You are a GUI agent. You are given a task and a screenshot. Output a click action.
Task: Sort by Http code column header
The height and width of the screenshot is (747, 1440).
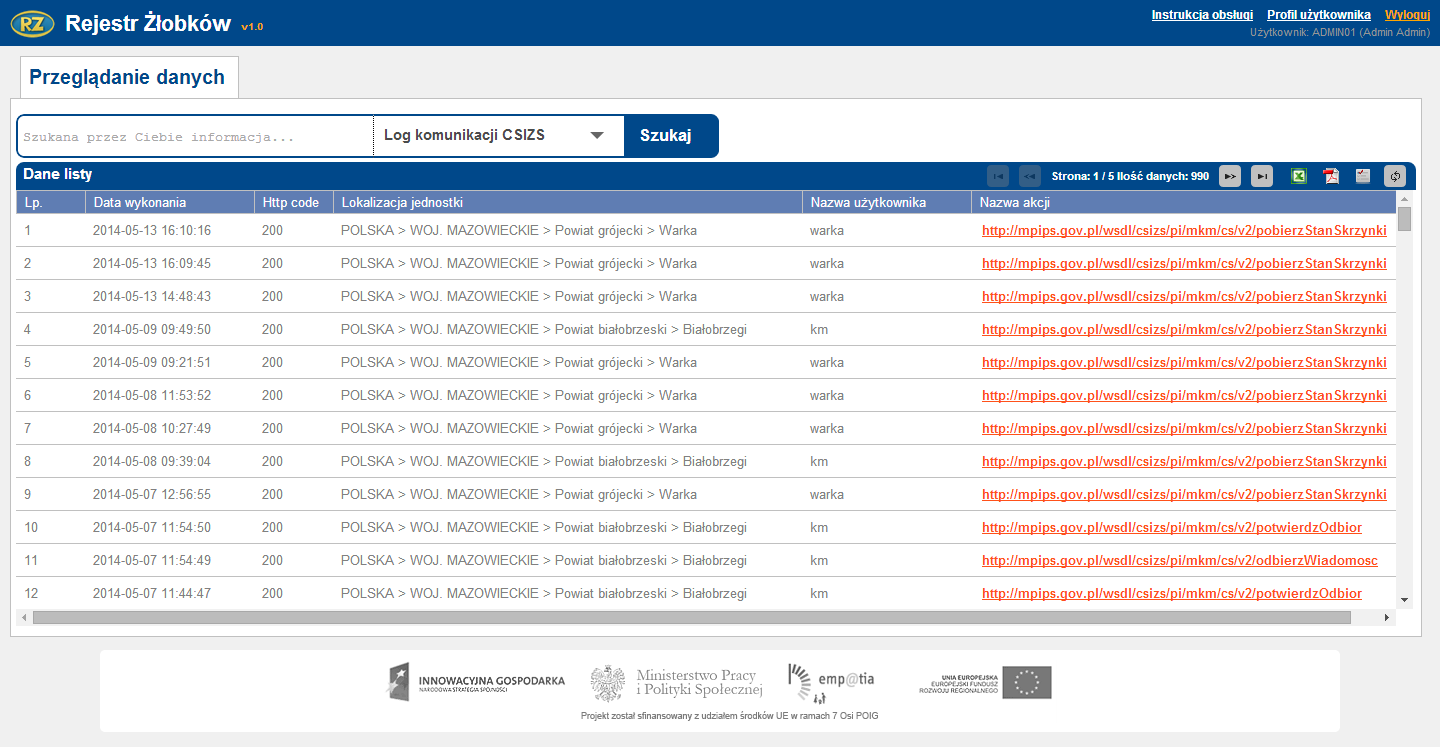(294, 202)
